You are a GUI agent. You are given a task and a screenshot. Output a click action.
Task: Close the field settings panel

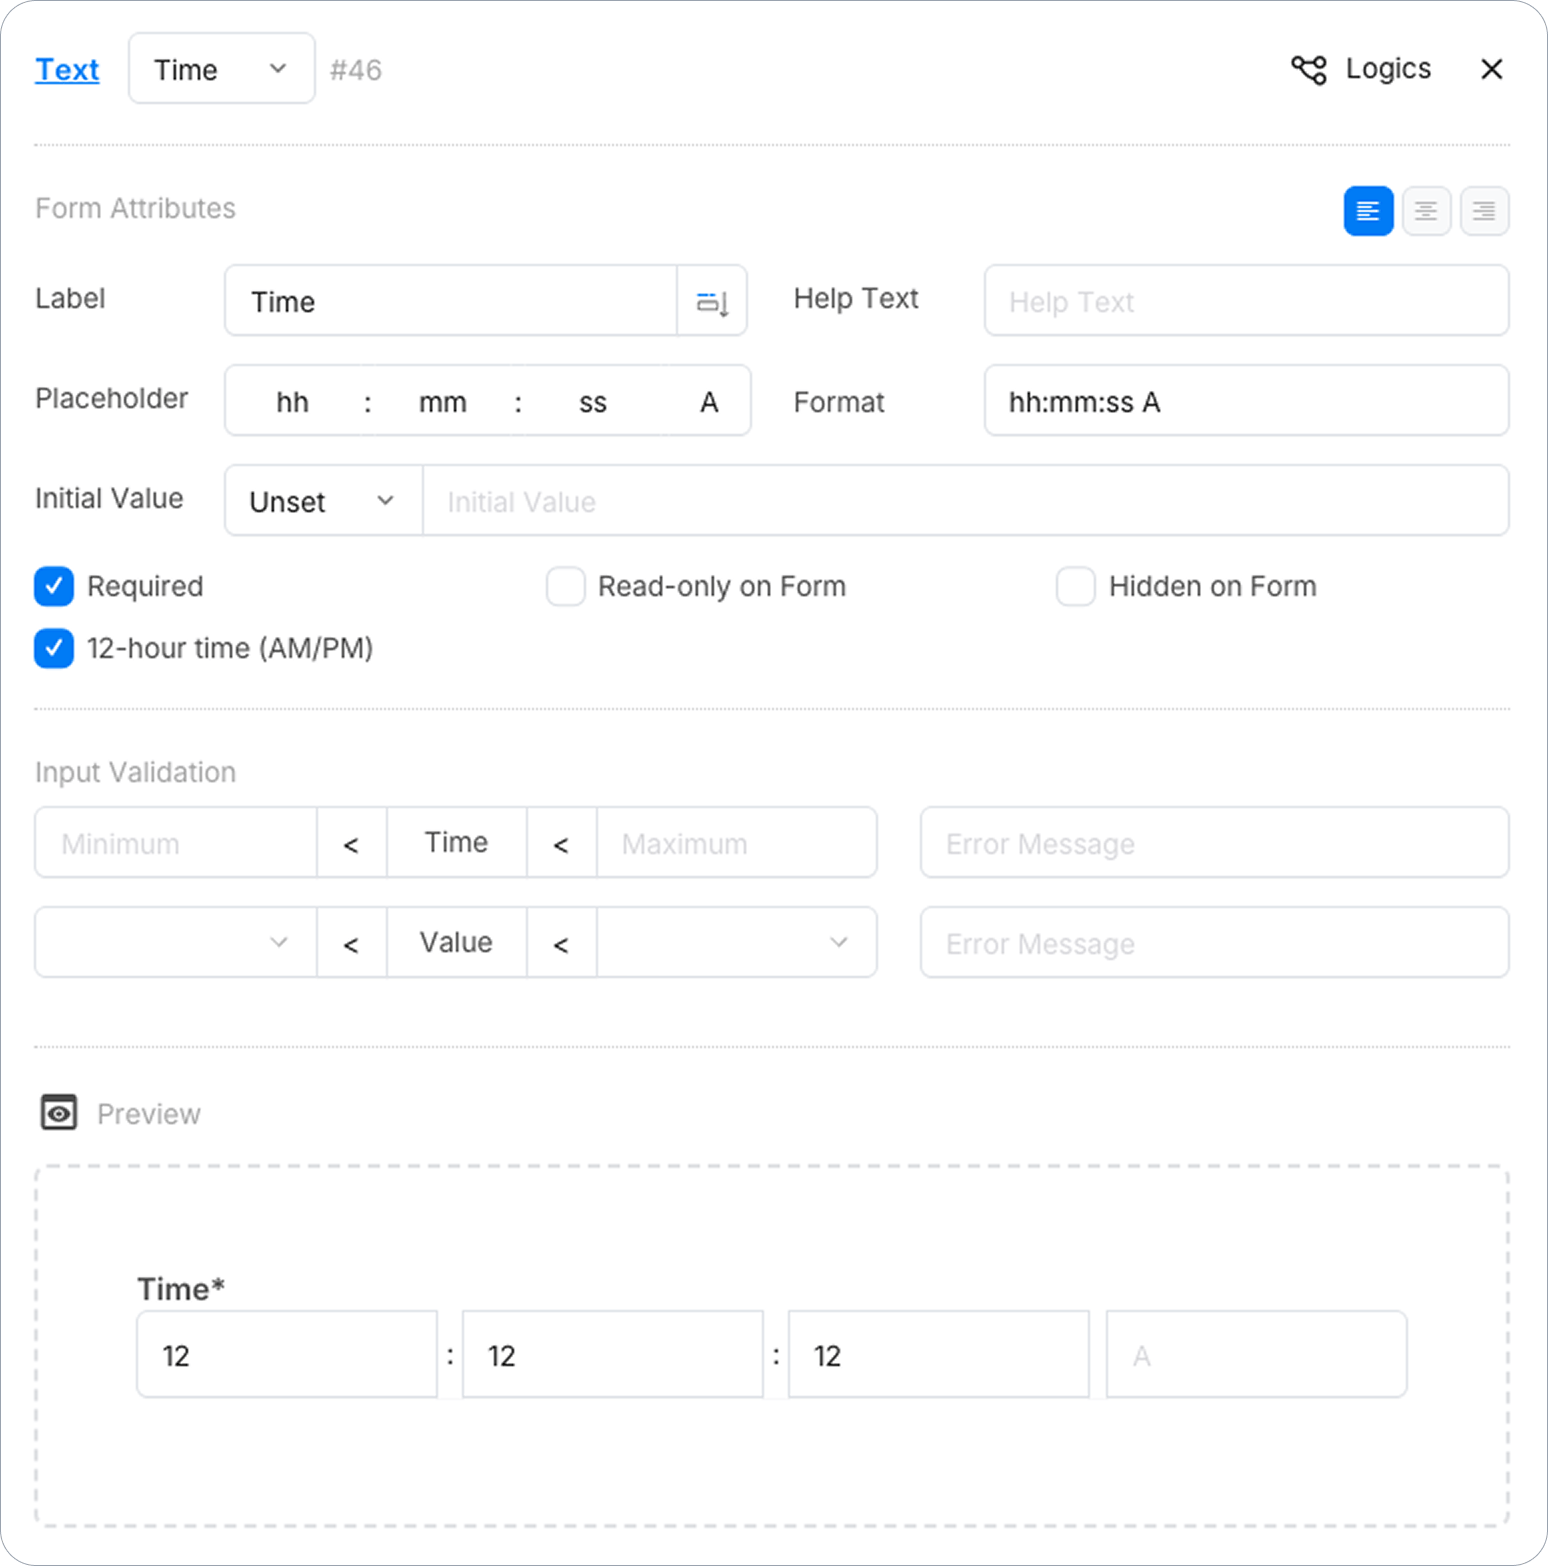(x=1491, y=69)
